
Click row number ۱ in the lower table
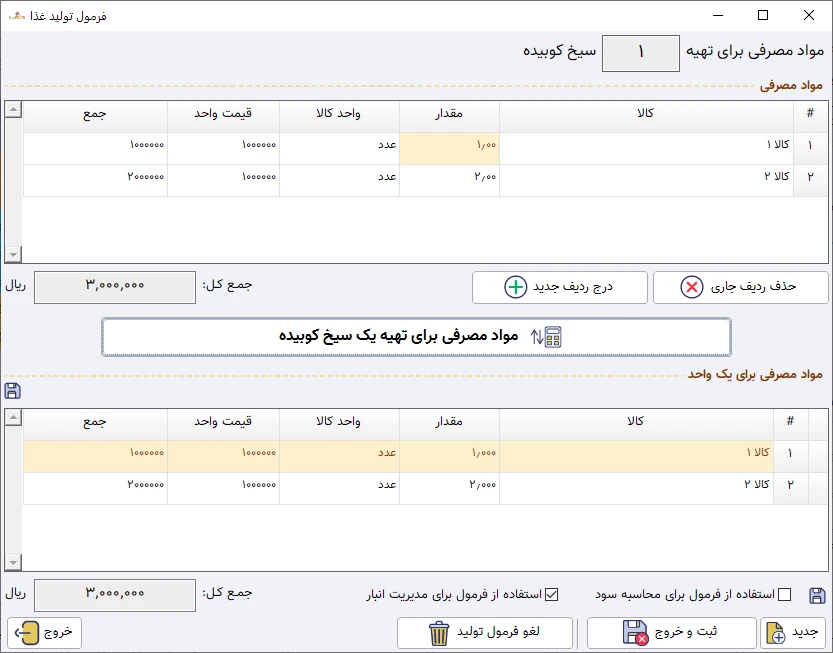click(790, 456)
